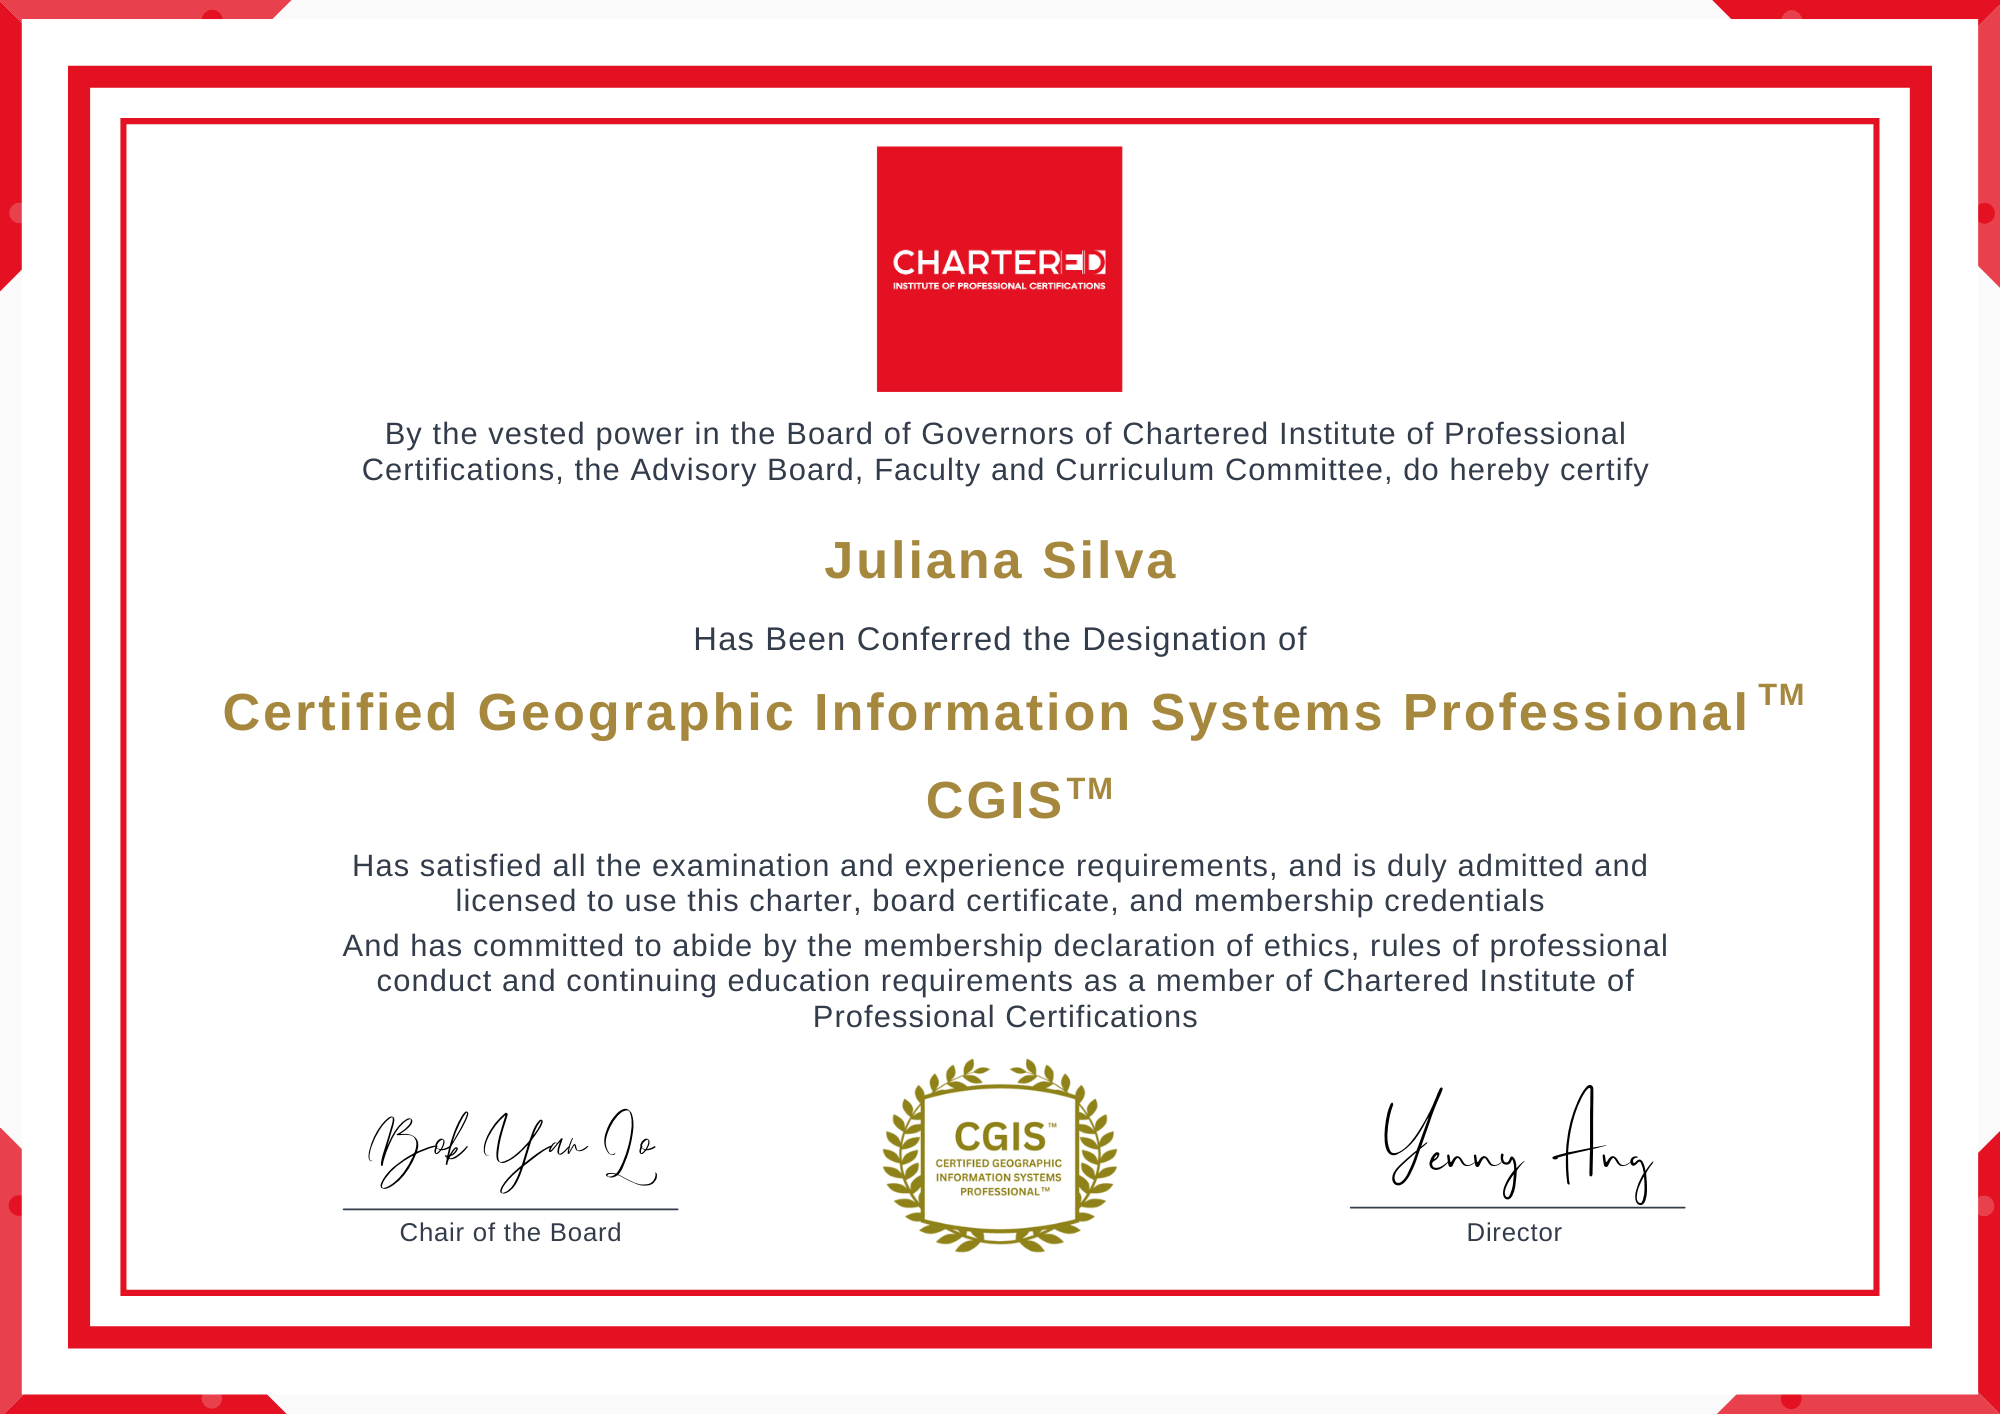Click the TM superscript after Professional
This screenshot has height=1414, width=2000.
(1781, 695)
